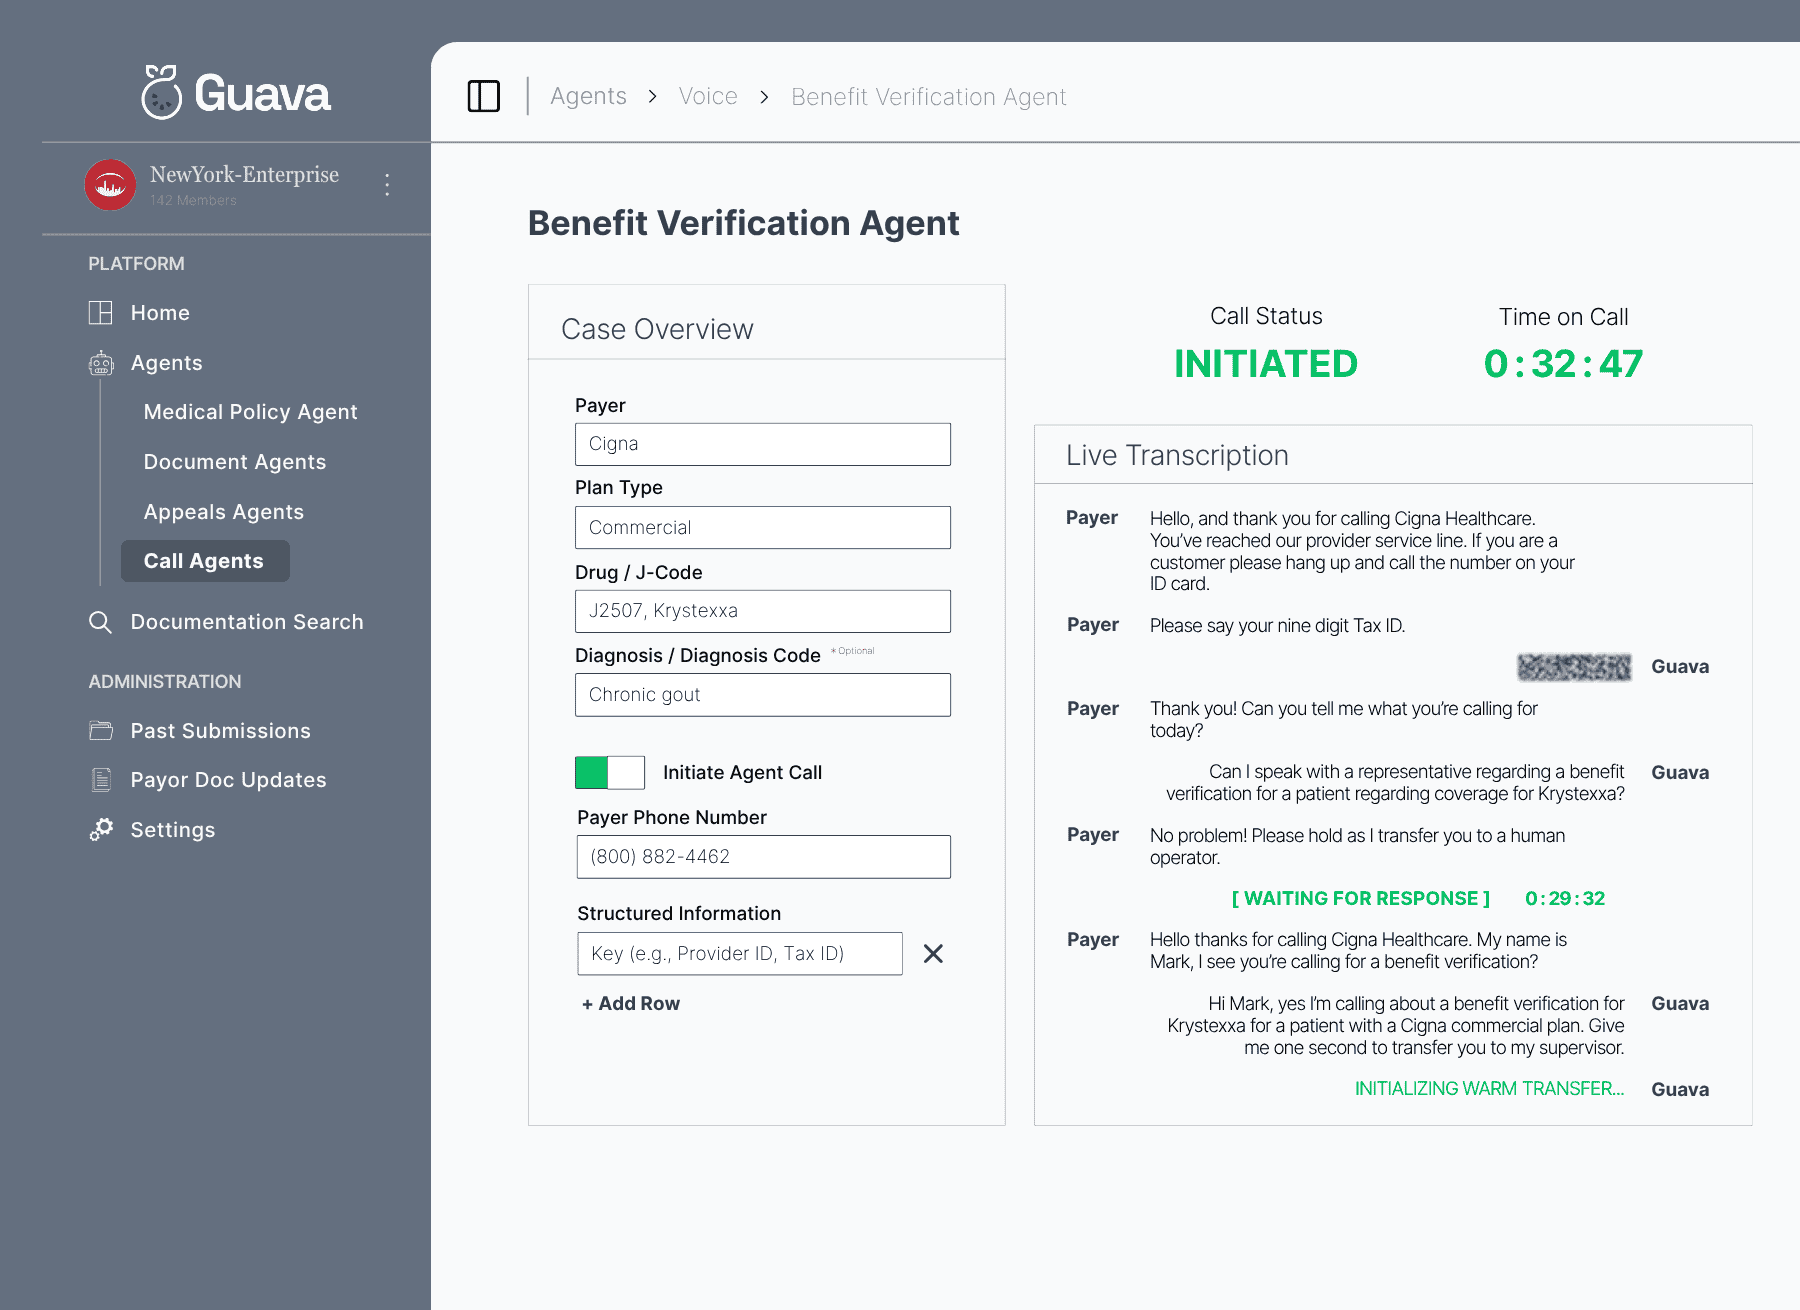Clear the Structured Information row with X icon
Screen dimensions: 1800x1310
[933, 954]
